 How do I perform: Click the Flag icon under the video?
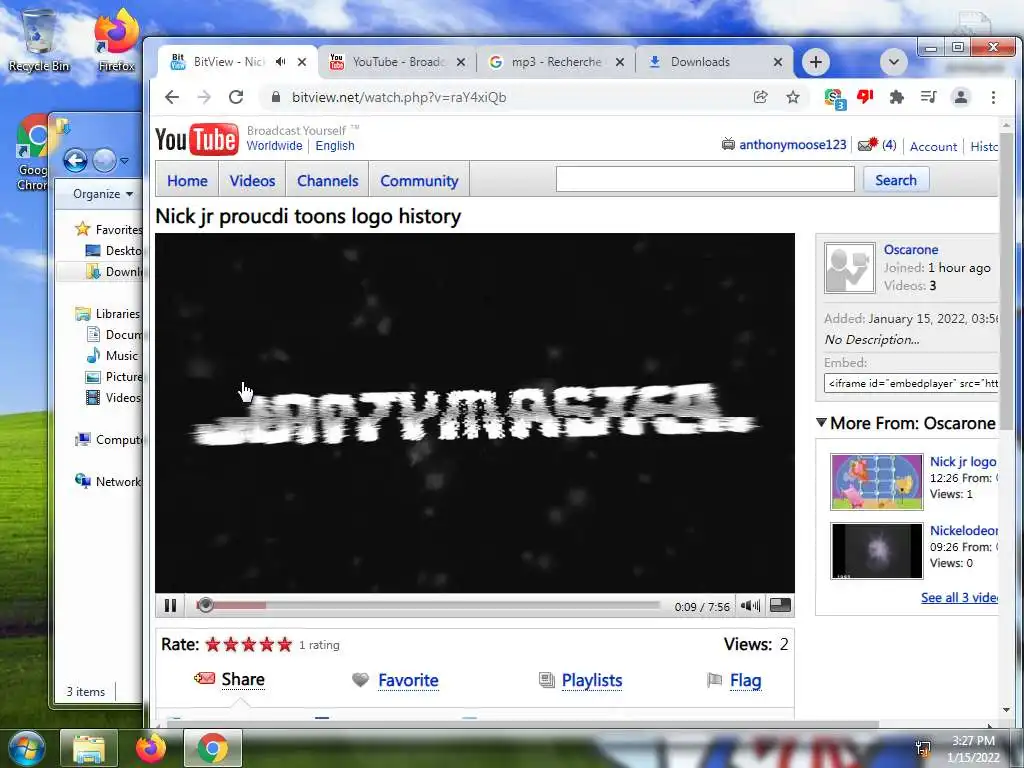click(714, 680)
